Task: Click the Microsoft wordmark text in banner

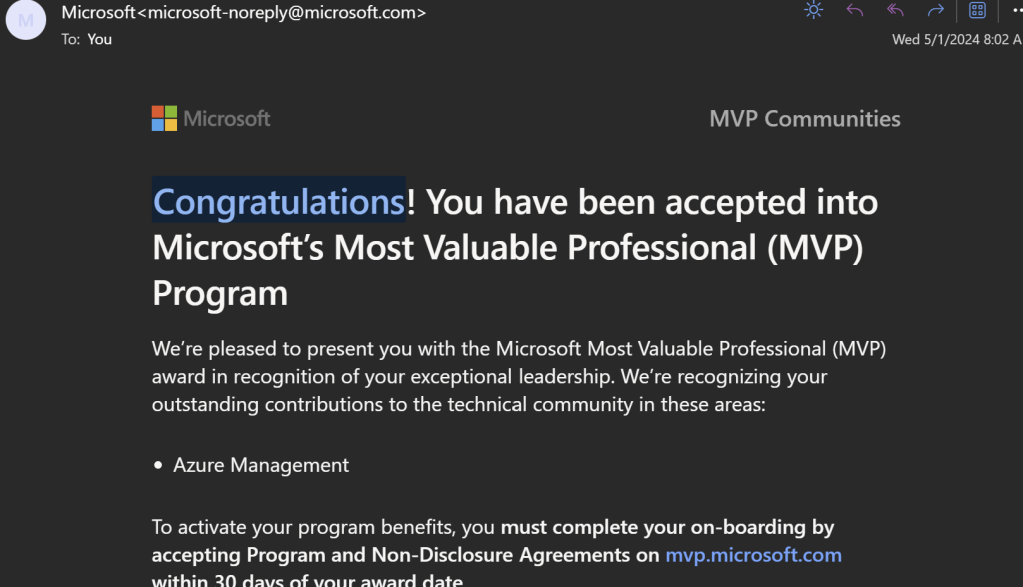Action: pos(227,119)
